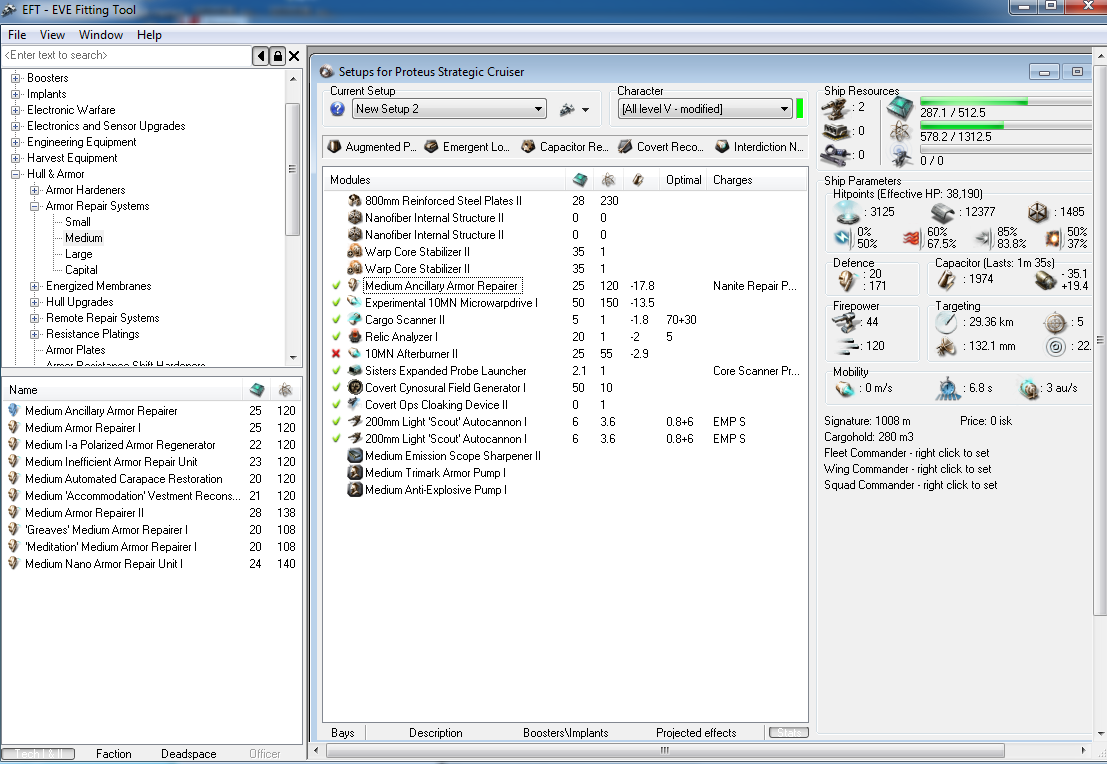
Task: Click the green character status color indicator
Action: [x=799, y=109]
